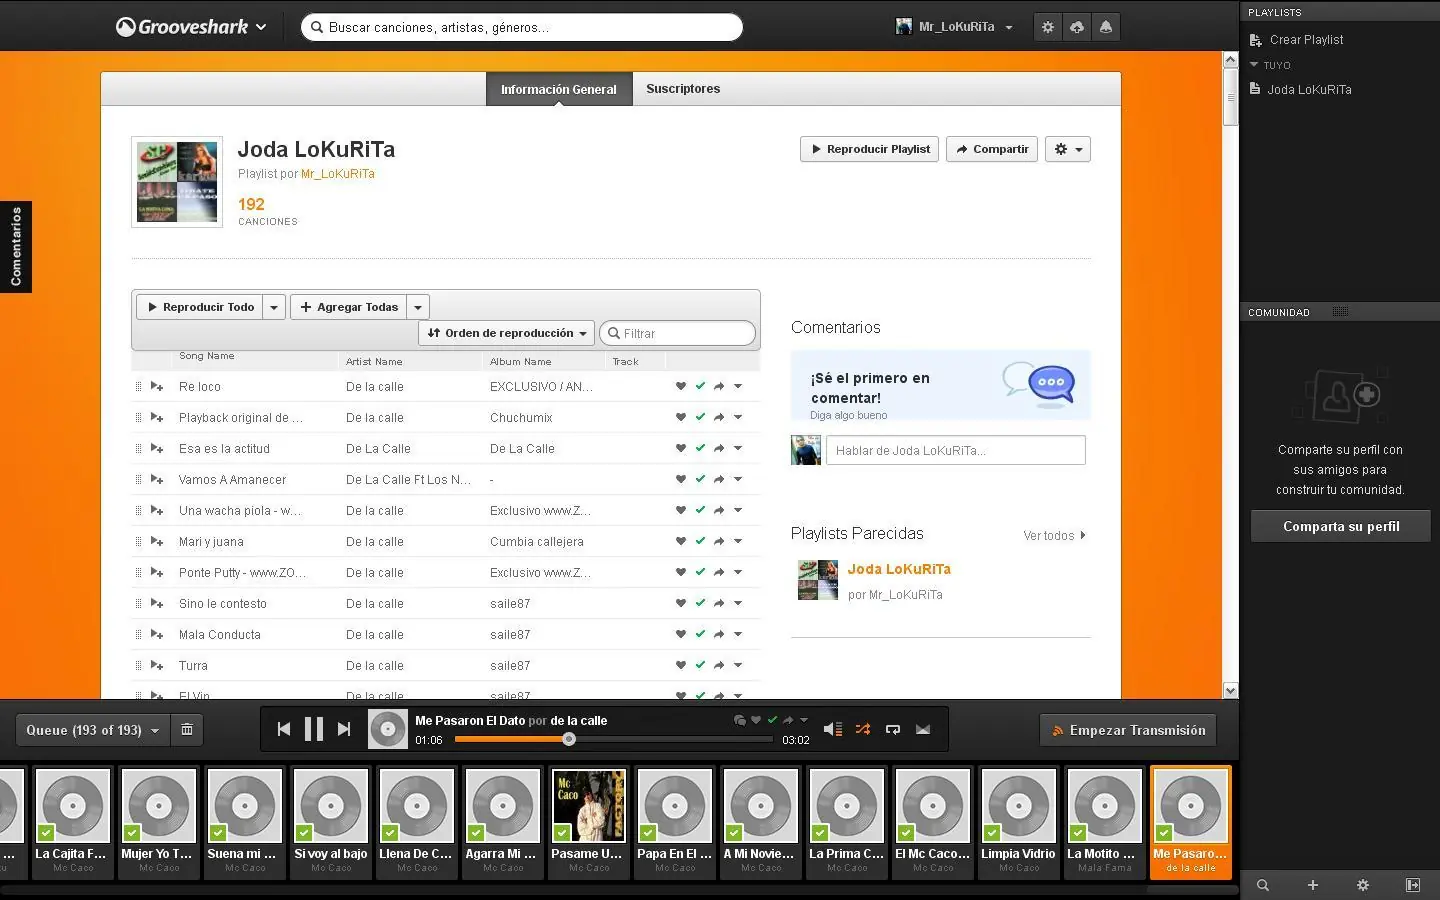Click the drag handle icon of 'Sino le contesto'
This screenshot has height=900, width=1440.
pyautogui.click(x=138, y=603)
